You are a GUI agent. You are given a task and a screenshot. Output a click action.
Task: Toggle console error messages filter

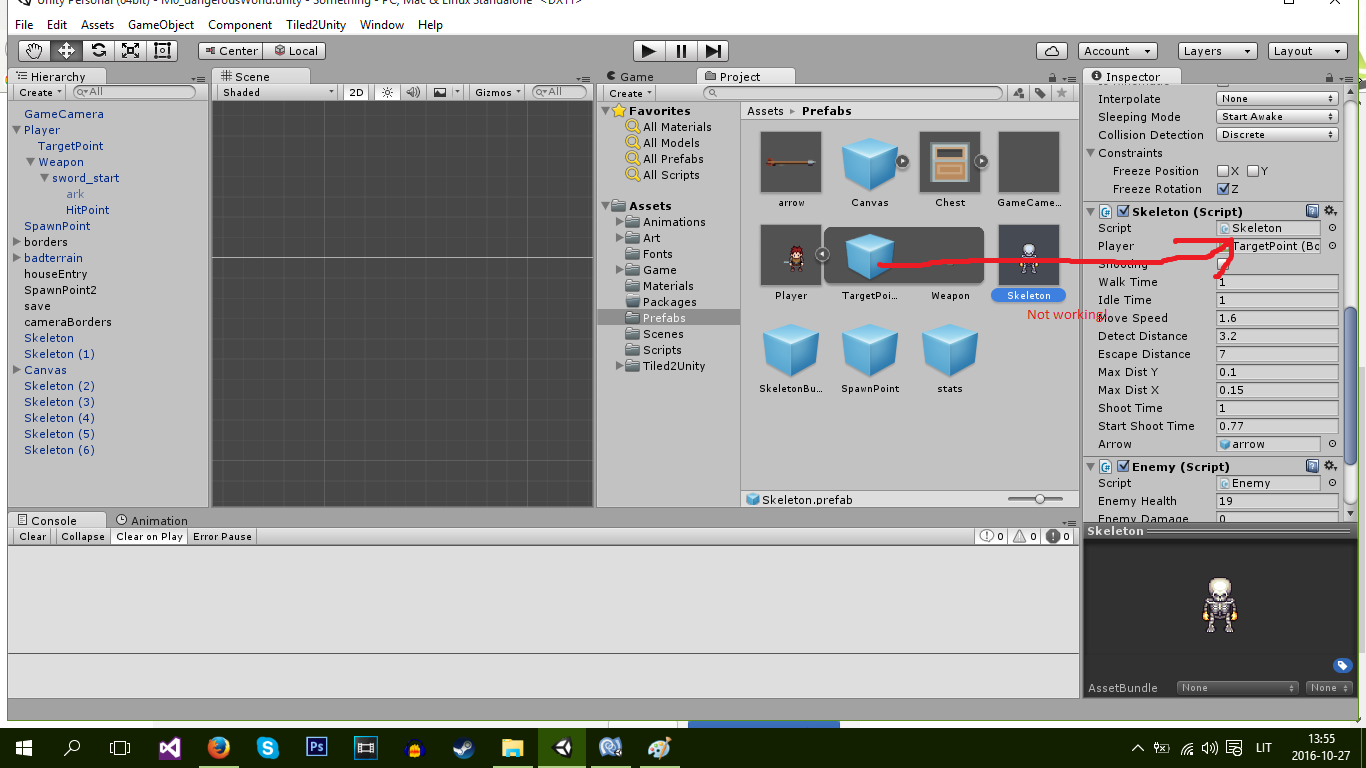[1058, 536]
